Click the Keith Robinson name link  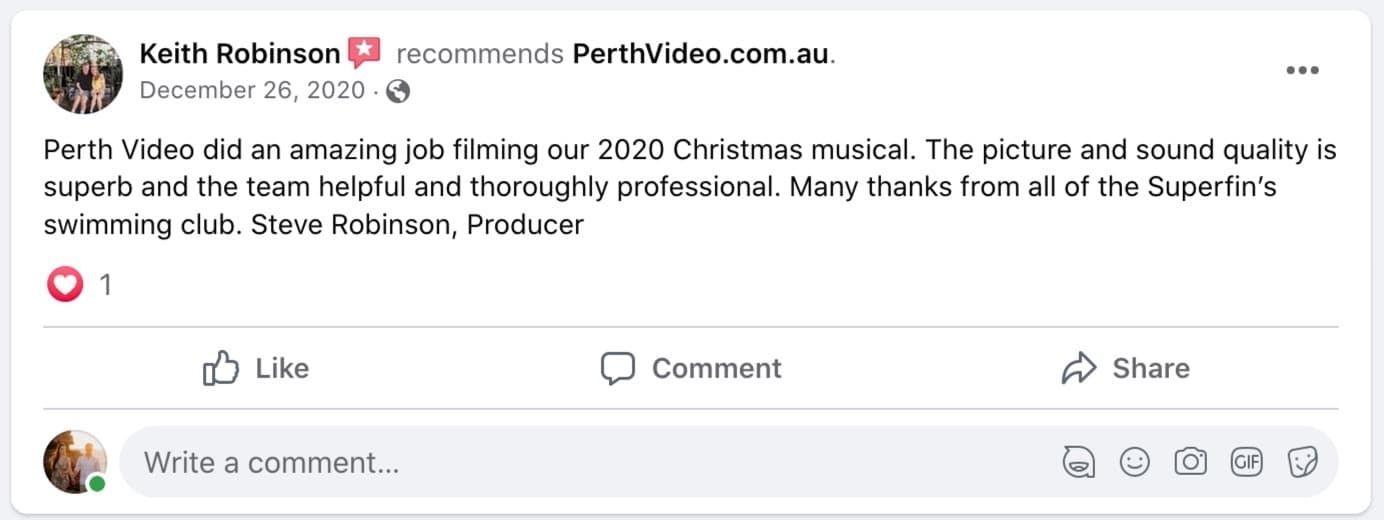(x=240, y=54)
